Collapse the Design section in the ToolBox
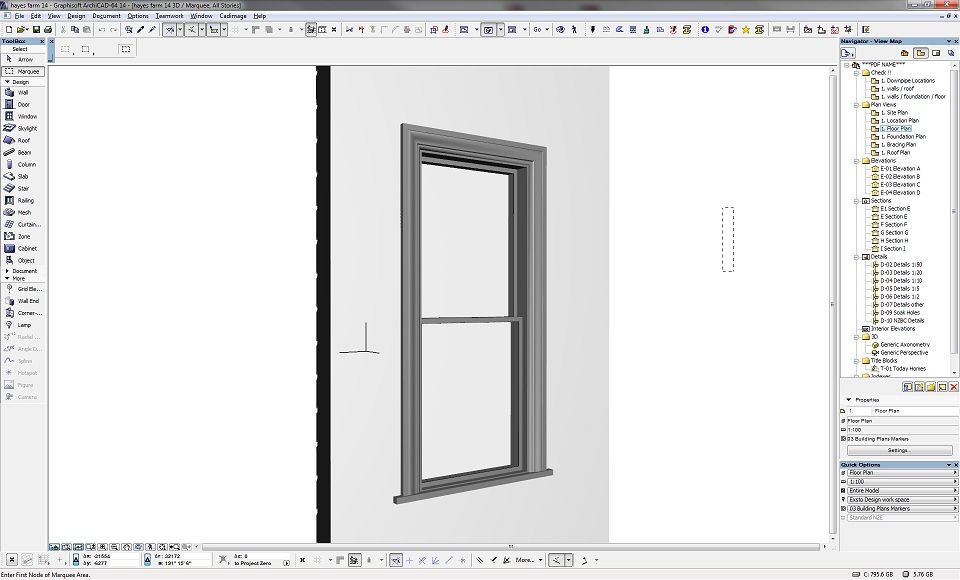 pos(8,80)
